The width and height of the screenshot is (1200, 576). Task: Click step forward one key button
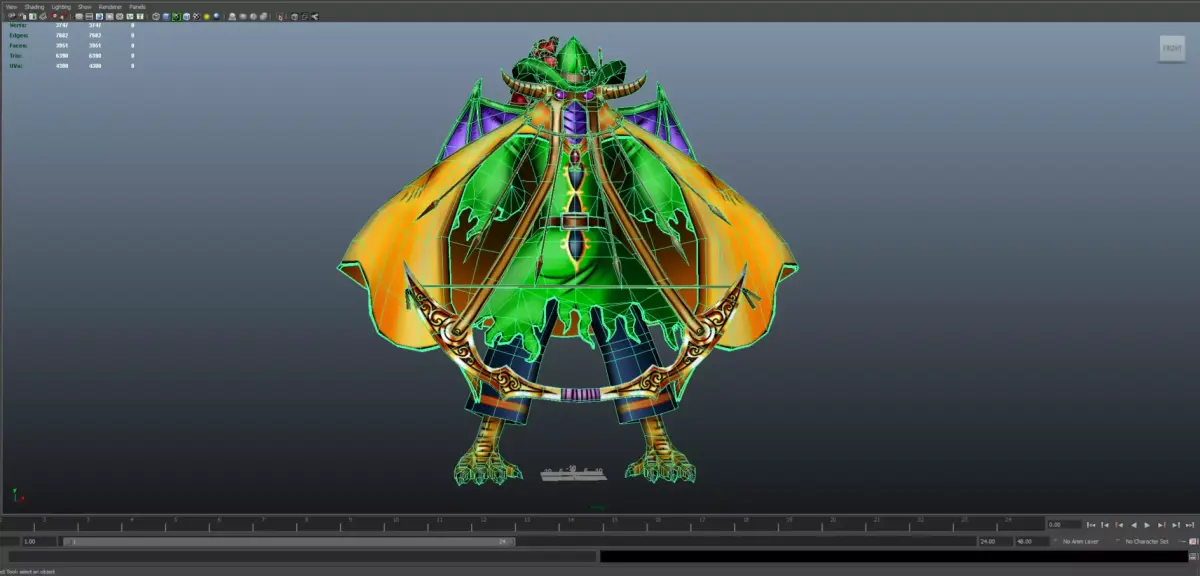(x=1161, y=525)
